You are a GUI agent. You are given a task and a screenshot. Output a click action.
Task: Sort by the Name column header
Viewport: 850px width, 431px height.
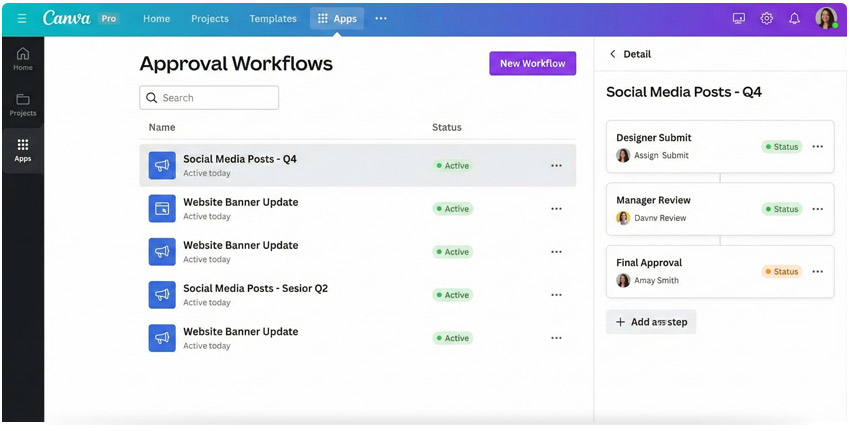click(x=162, y=127)
